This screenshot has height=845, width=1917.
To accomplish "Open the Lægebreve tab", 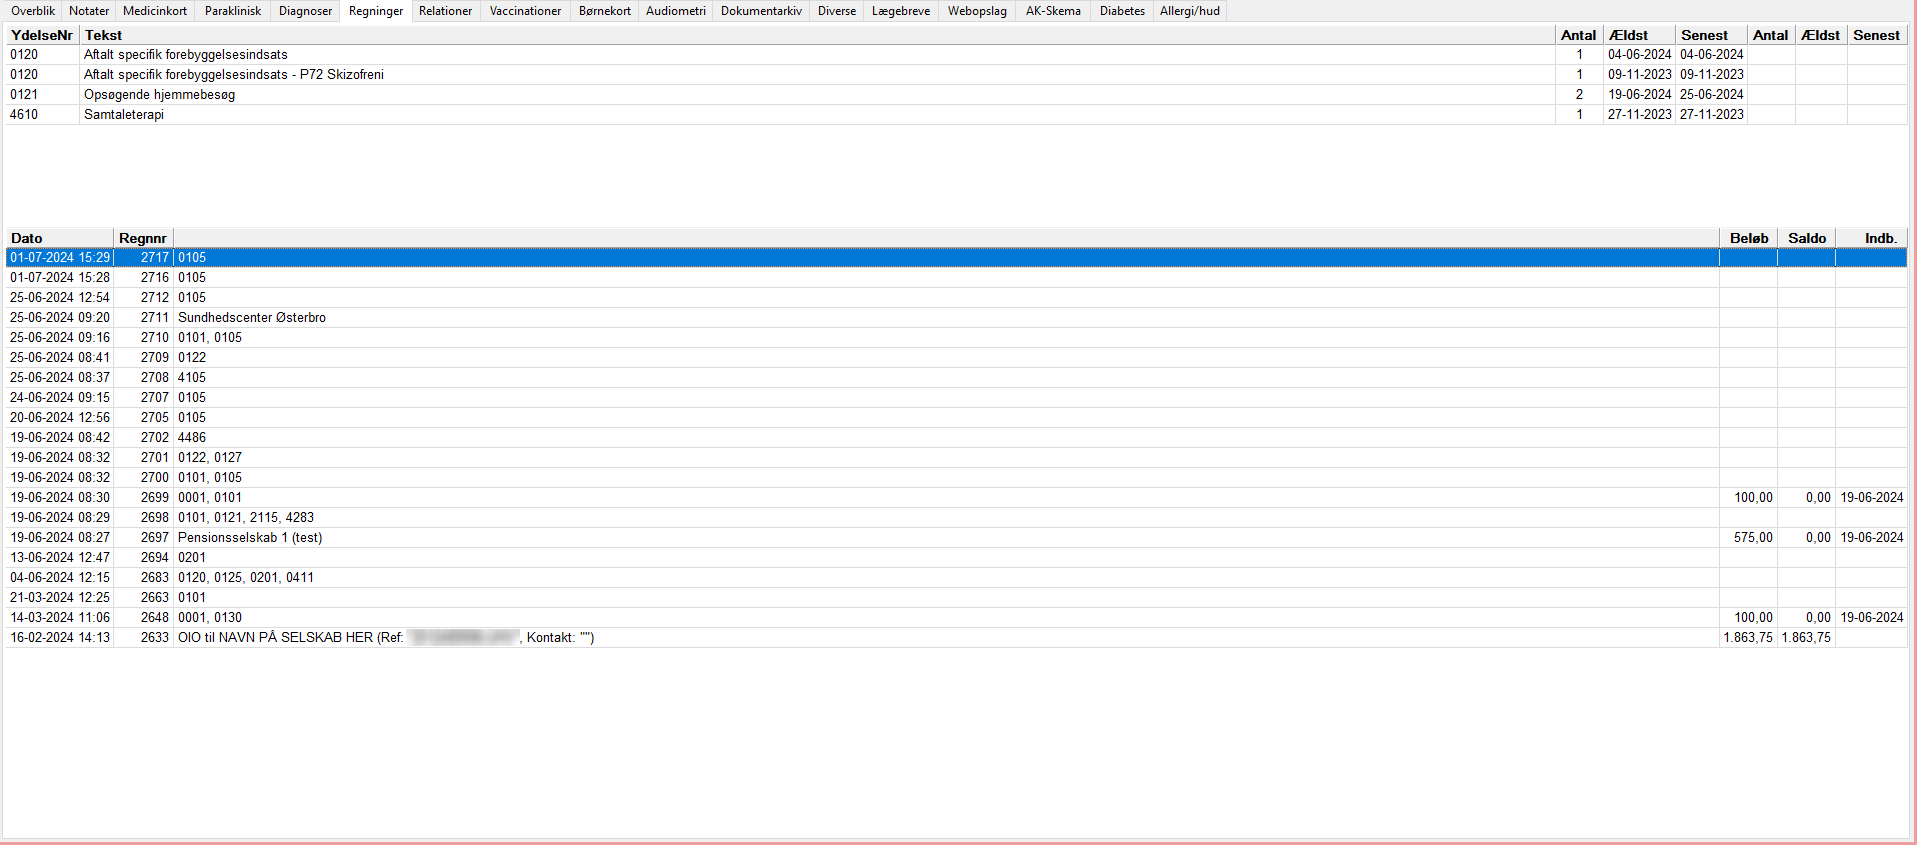I will pyautogui.click(x=901, y=11).
